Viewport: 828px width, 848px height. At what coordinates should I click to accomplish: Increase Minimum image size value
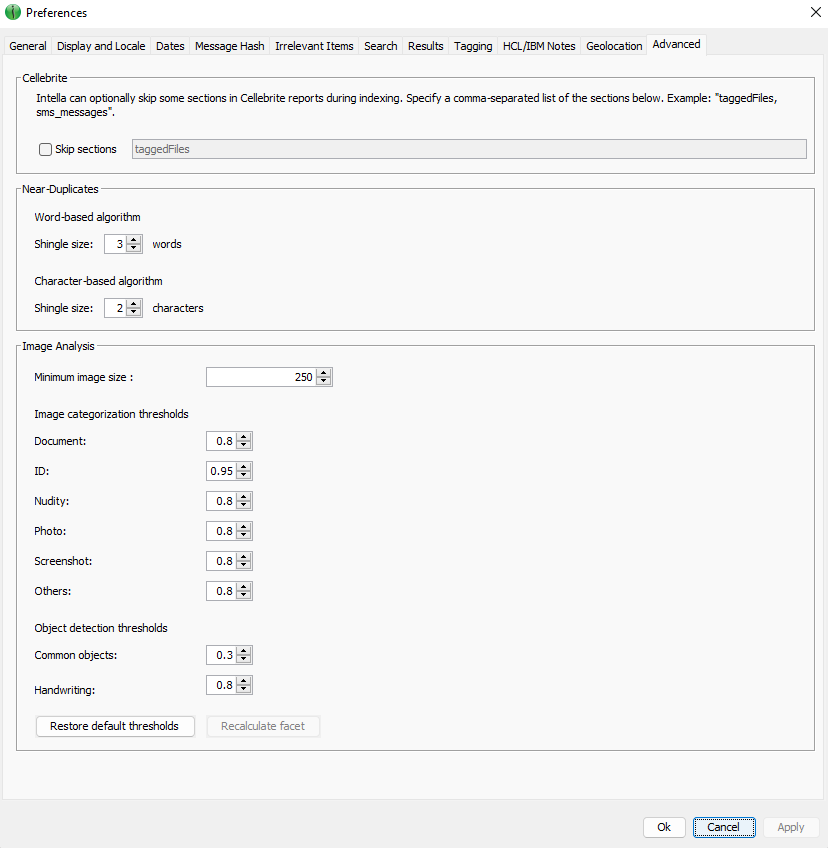[x=324, y=373]
